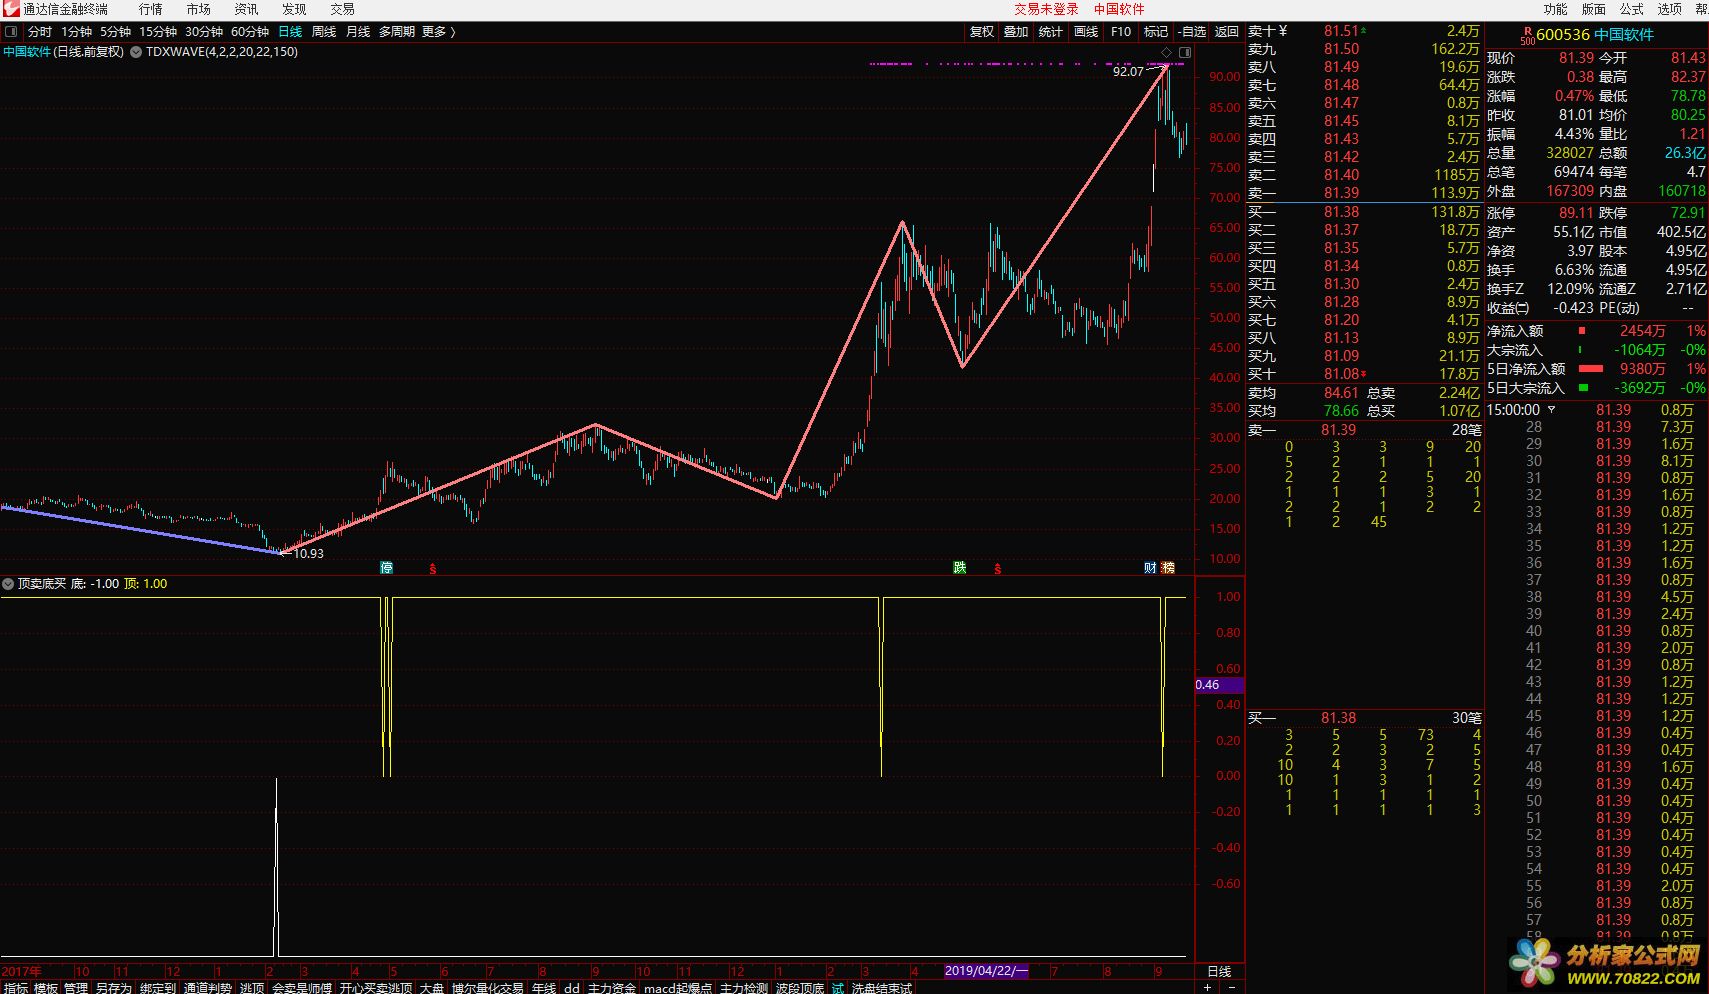Click 画线 toolbar button
The height and width of the screenshot is (994, 1709).
1086,32
